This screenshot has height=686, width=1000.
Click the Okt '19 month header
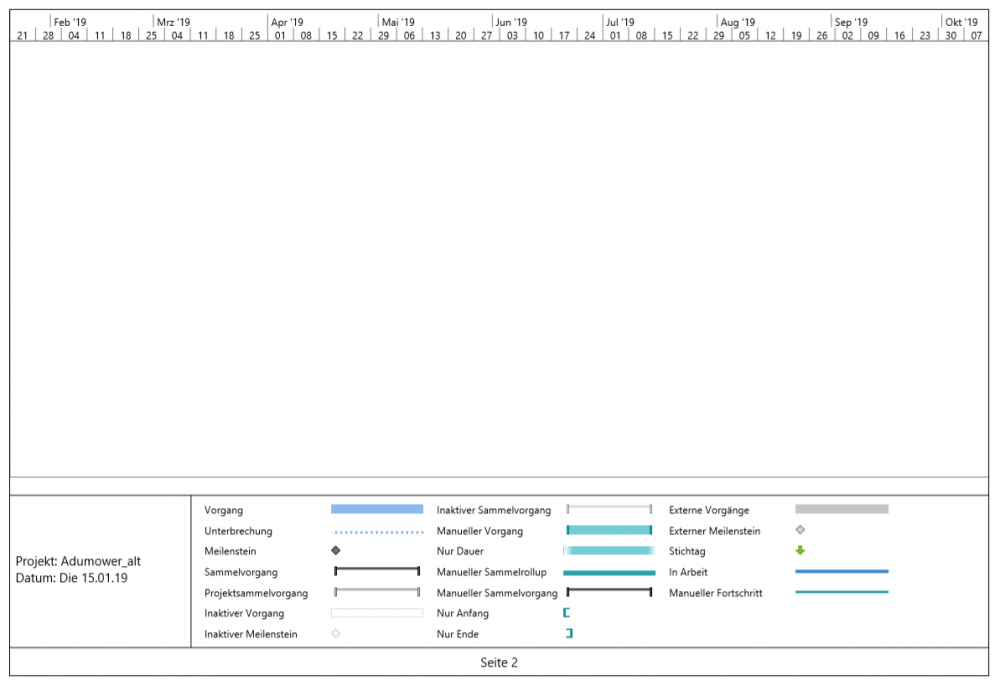click(961, 22)
